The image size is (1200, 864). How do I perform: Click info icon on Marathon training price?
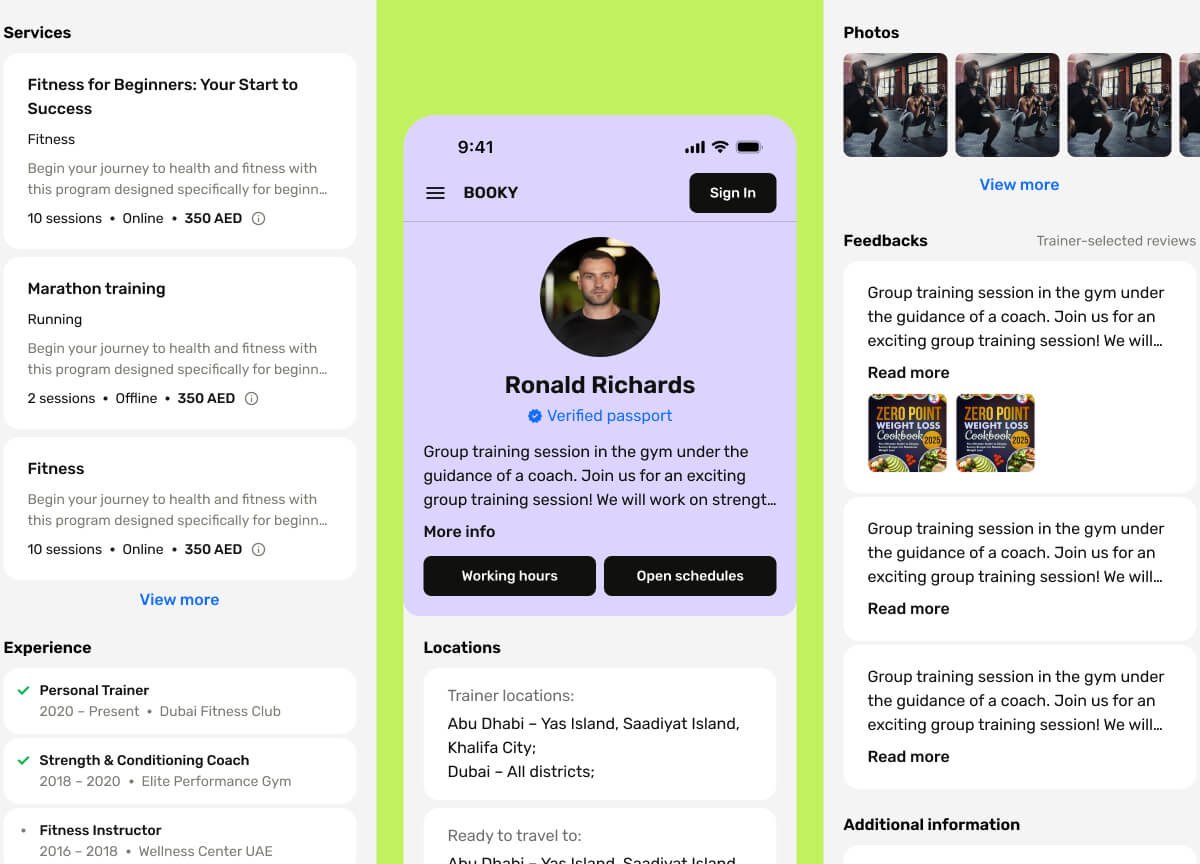tap(251, 398)
